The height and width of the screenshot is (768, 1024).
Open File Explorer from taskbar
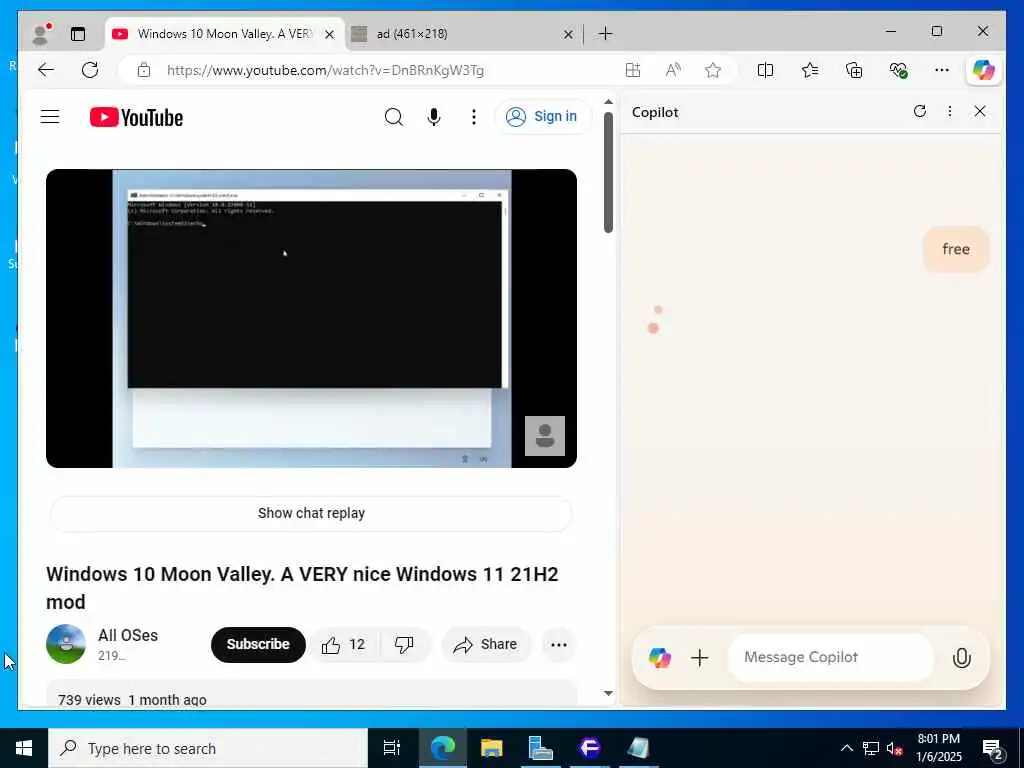coord(492,748)
